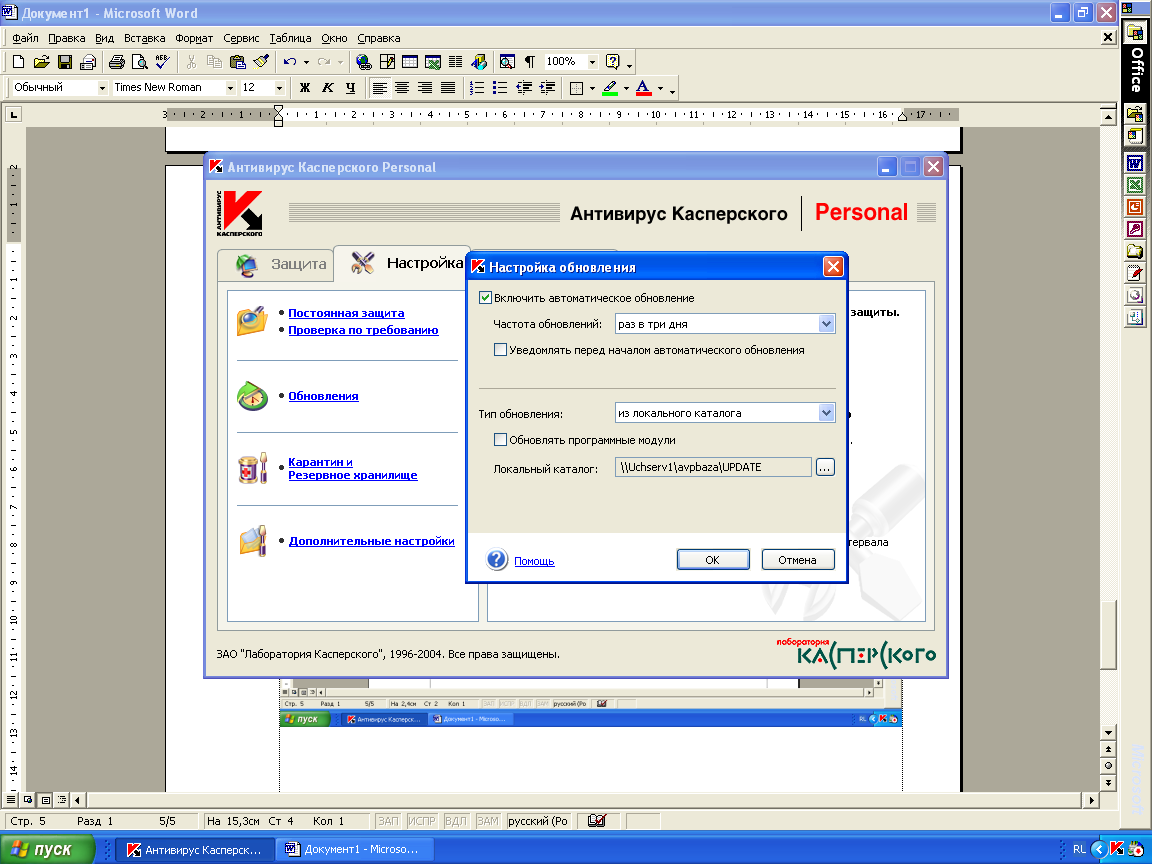This screenshot has width=1152, height=864.
Task: Click the Copy icon in the toolbar
Action: click(x=214, y=62)
